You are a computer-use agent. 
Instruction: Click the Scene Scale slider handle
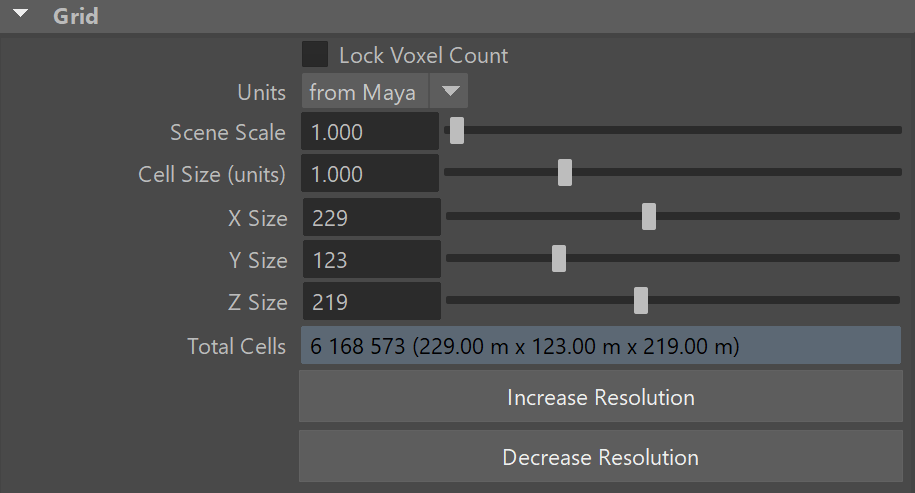point(457,131)
